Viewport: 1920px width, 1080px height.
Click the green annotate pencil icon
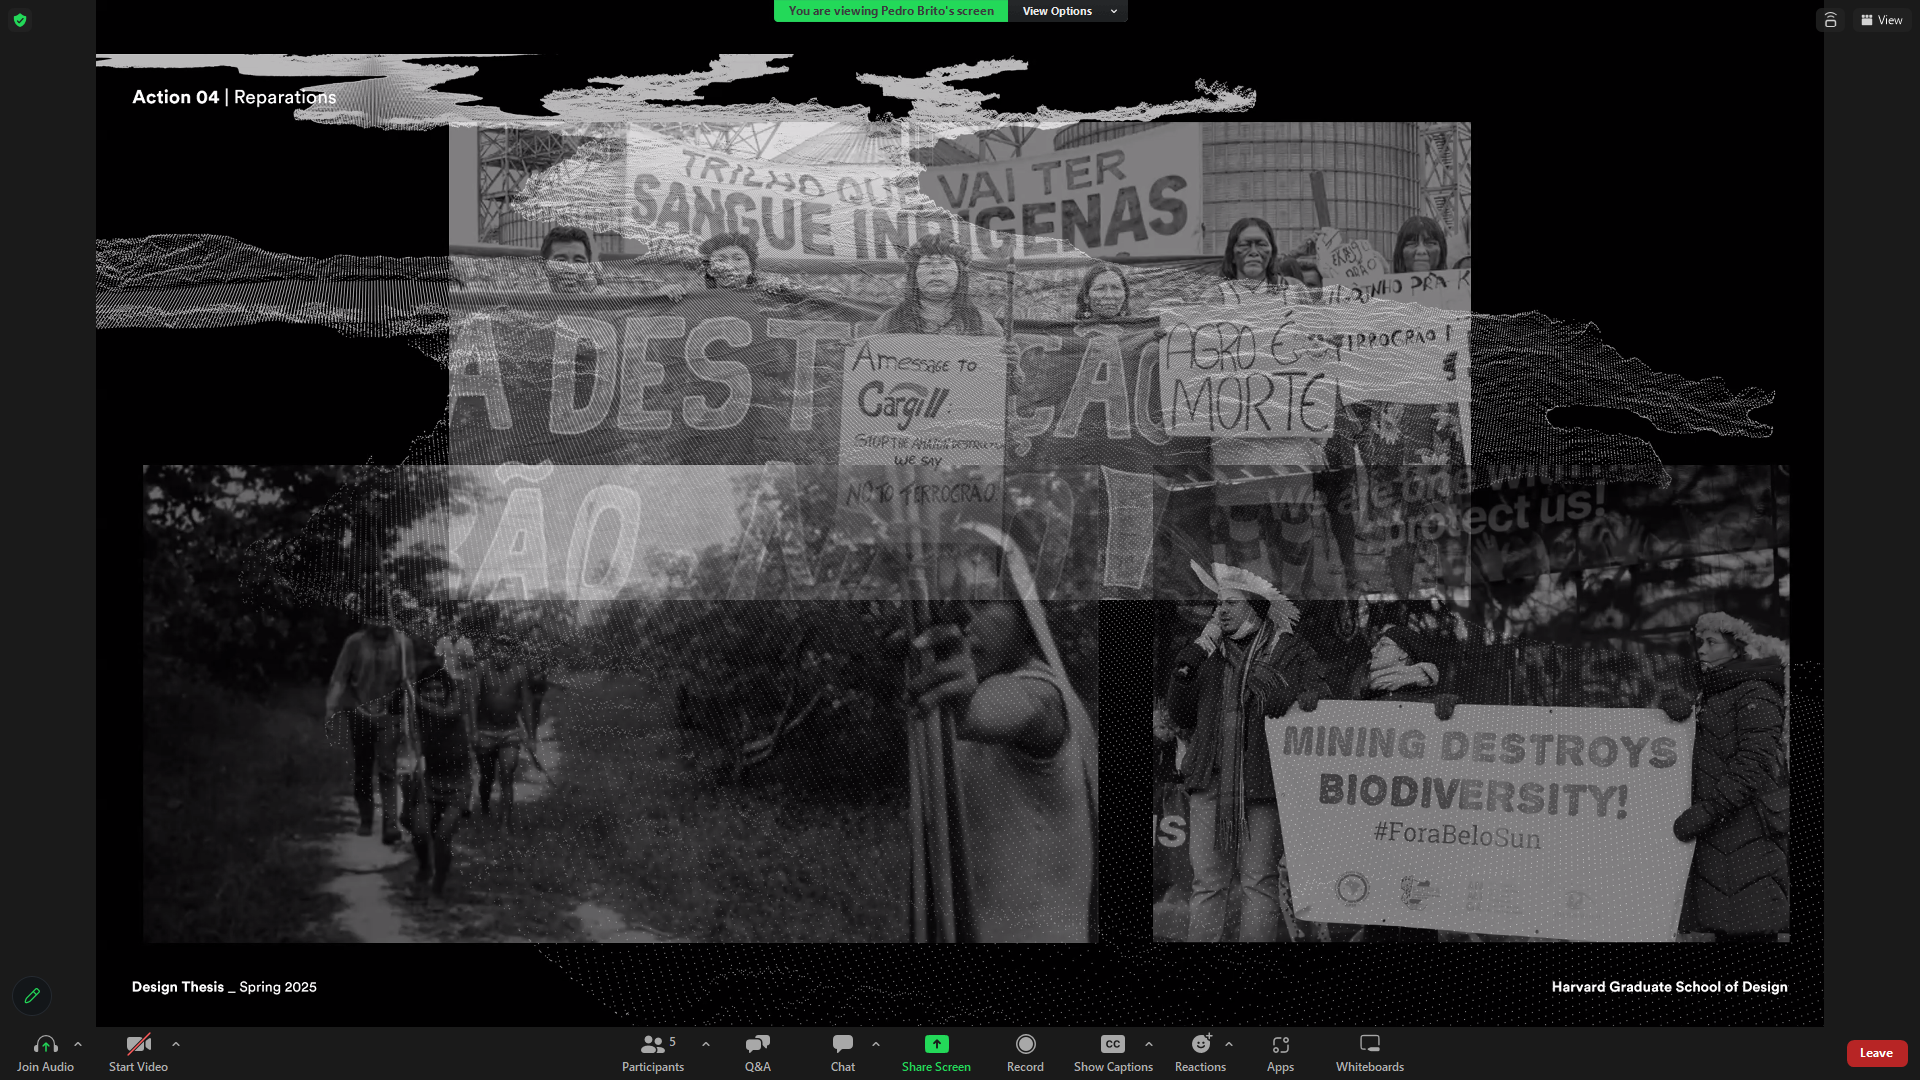click(x=32, y=995)
